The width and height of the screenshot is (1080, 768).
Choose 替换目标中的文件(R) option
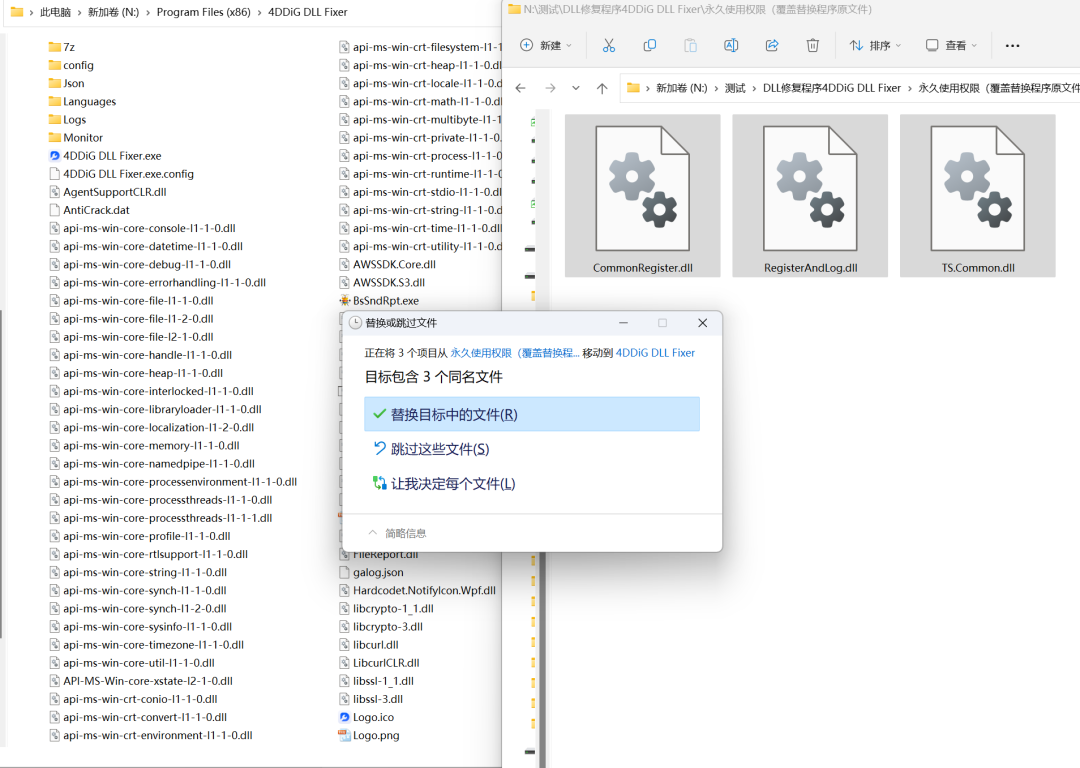(x=532, y=414)
